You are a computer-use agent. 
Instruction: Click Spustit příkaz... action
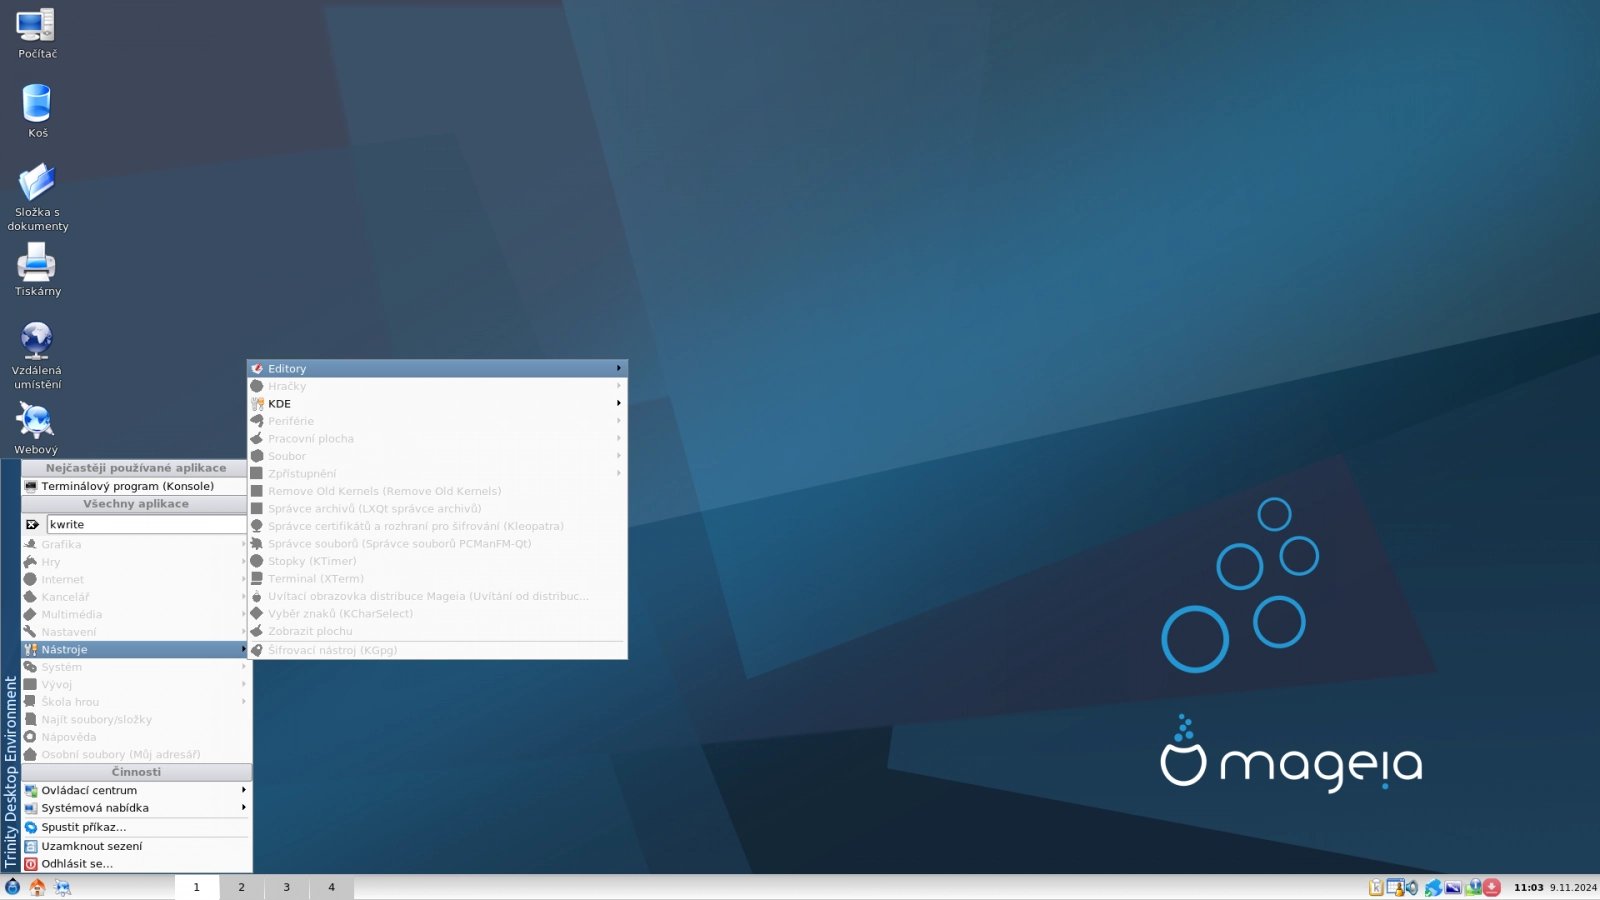point(135,827)
